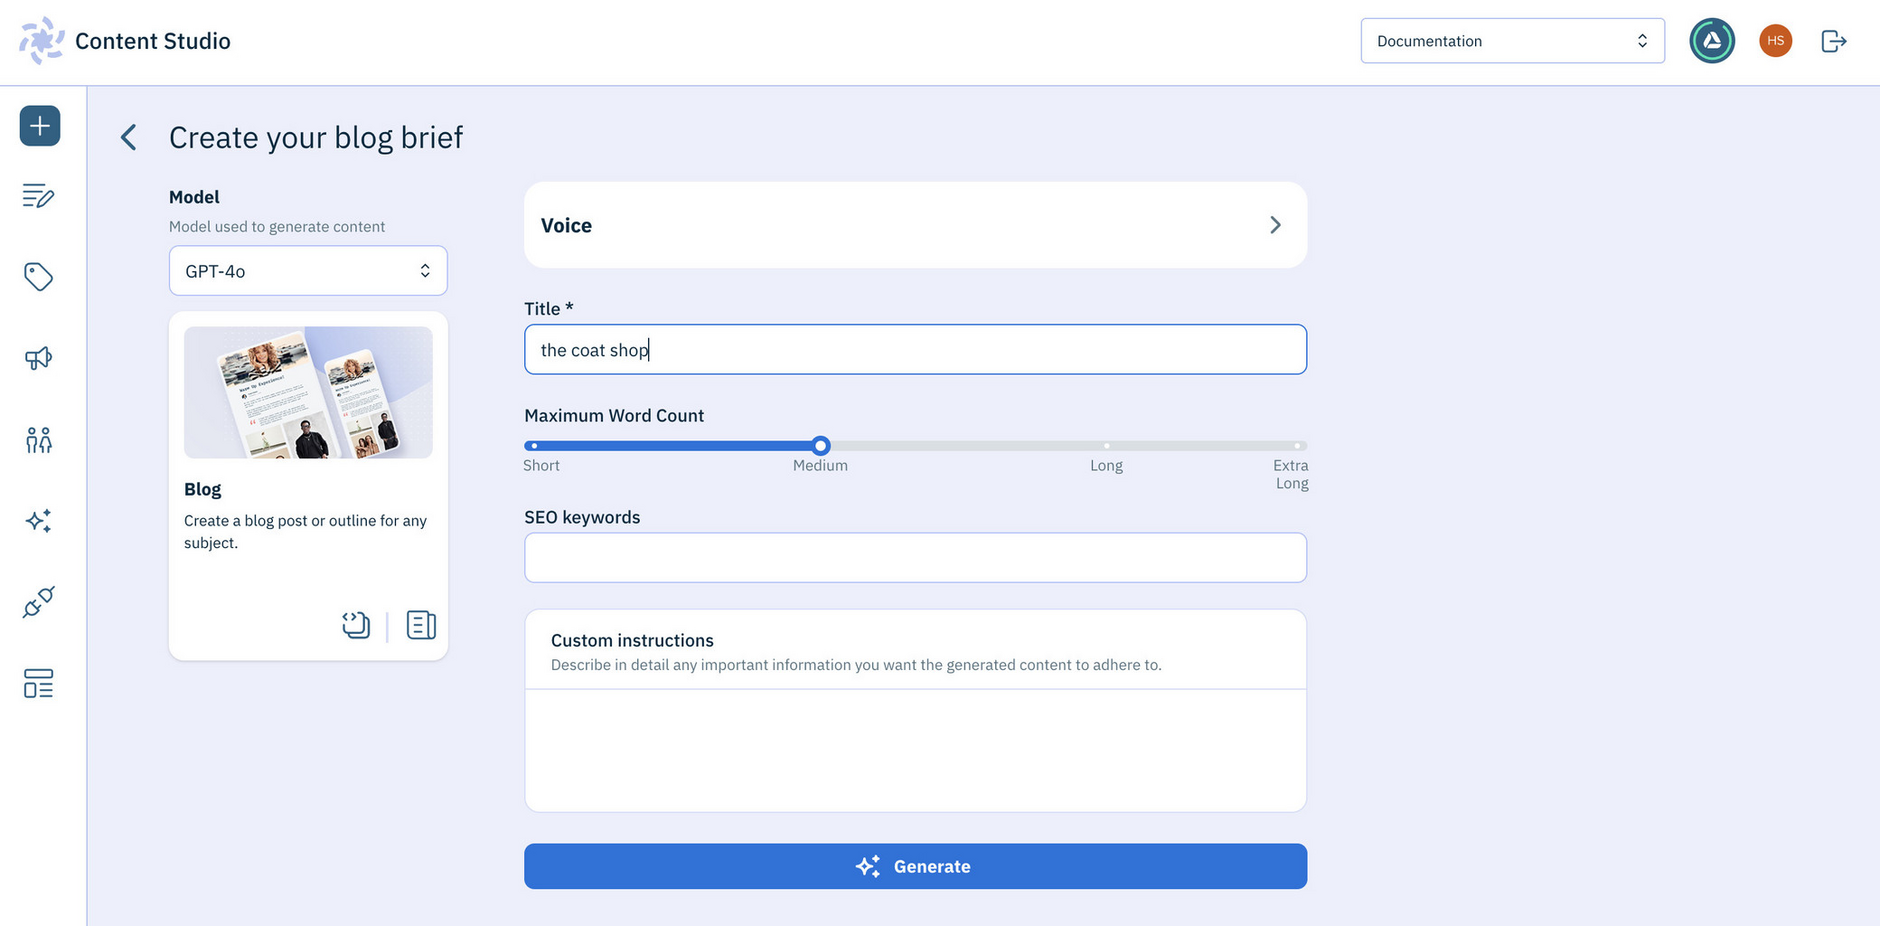Click the Maximum Word Count label

tap(614, 415)
